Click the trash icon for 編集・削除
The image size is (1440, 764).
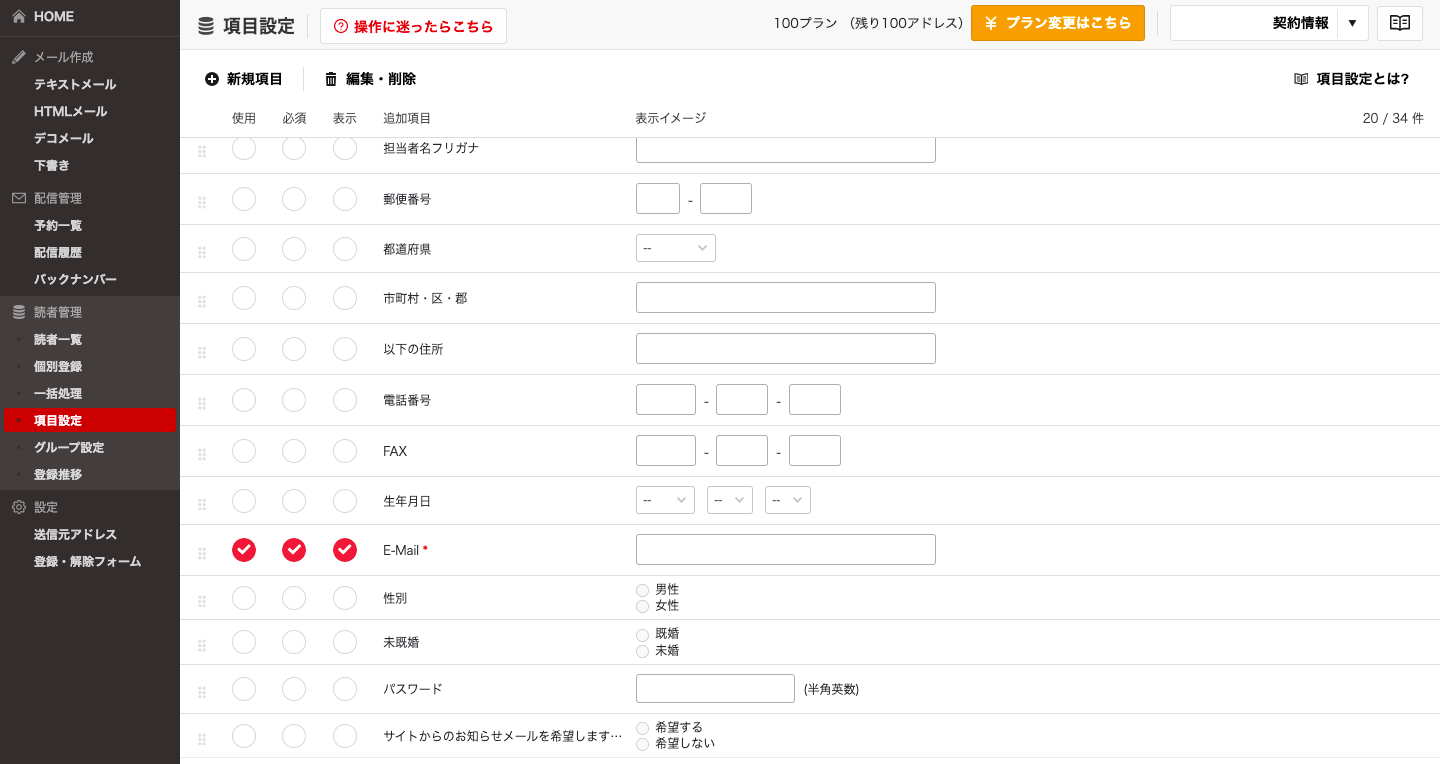pyautogui.click(x=331, y=79)
